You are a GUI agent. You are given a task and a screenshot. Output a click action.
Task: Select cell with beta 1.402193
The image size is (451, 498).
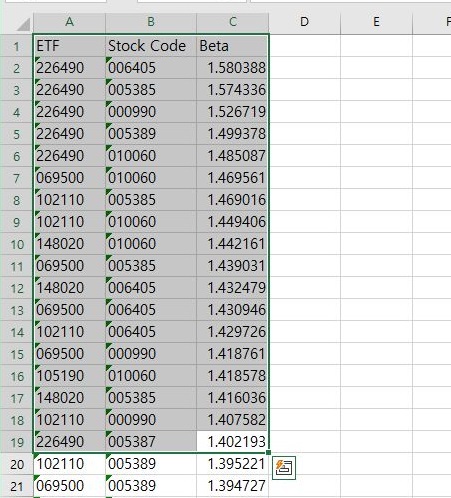[233, 442]
